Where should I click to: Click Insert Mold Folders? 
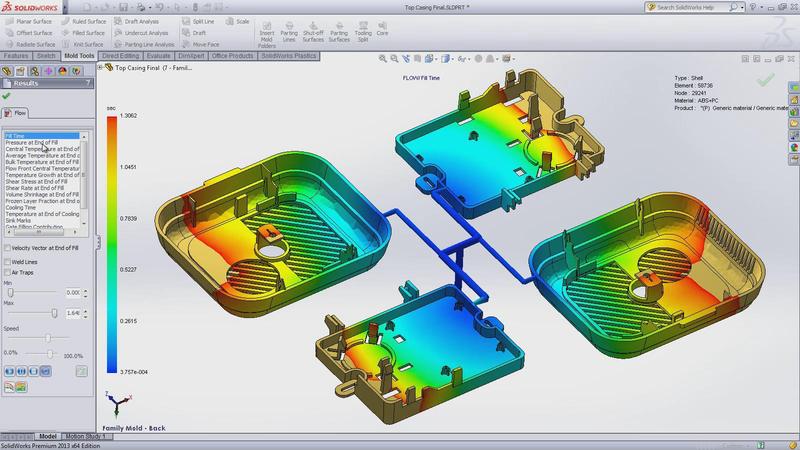(x=266, y=35)
